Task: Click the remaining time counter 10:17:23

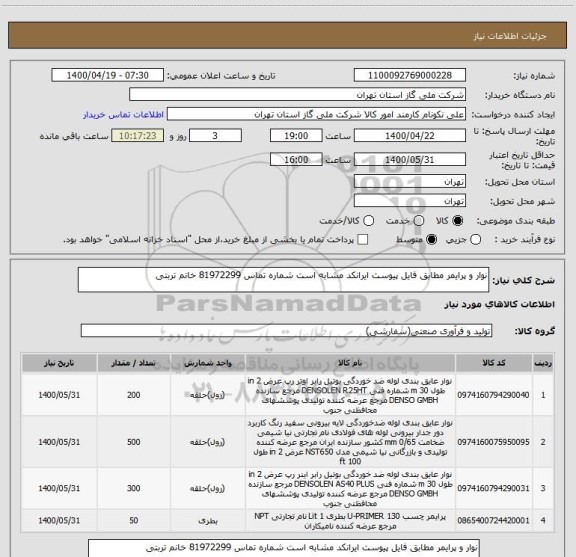Action: pos(138,136)
